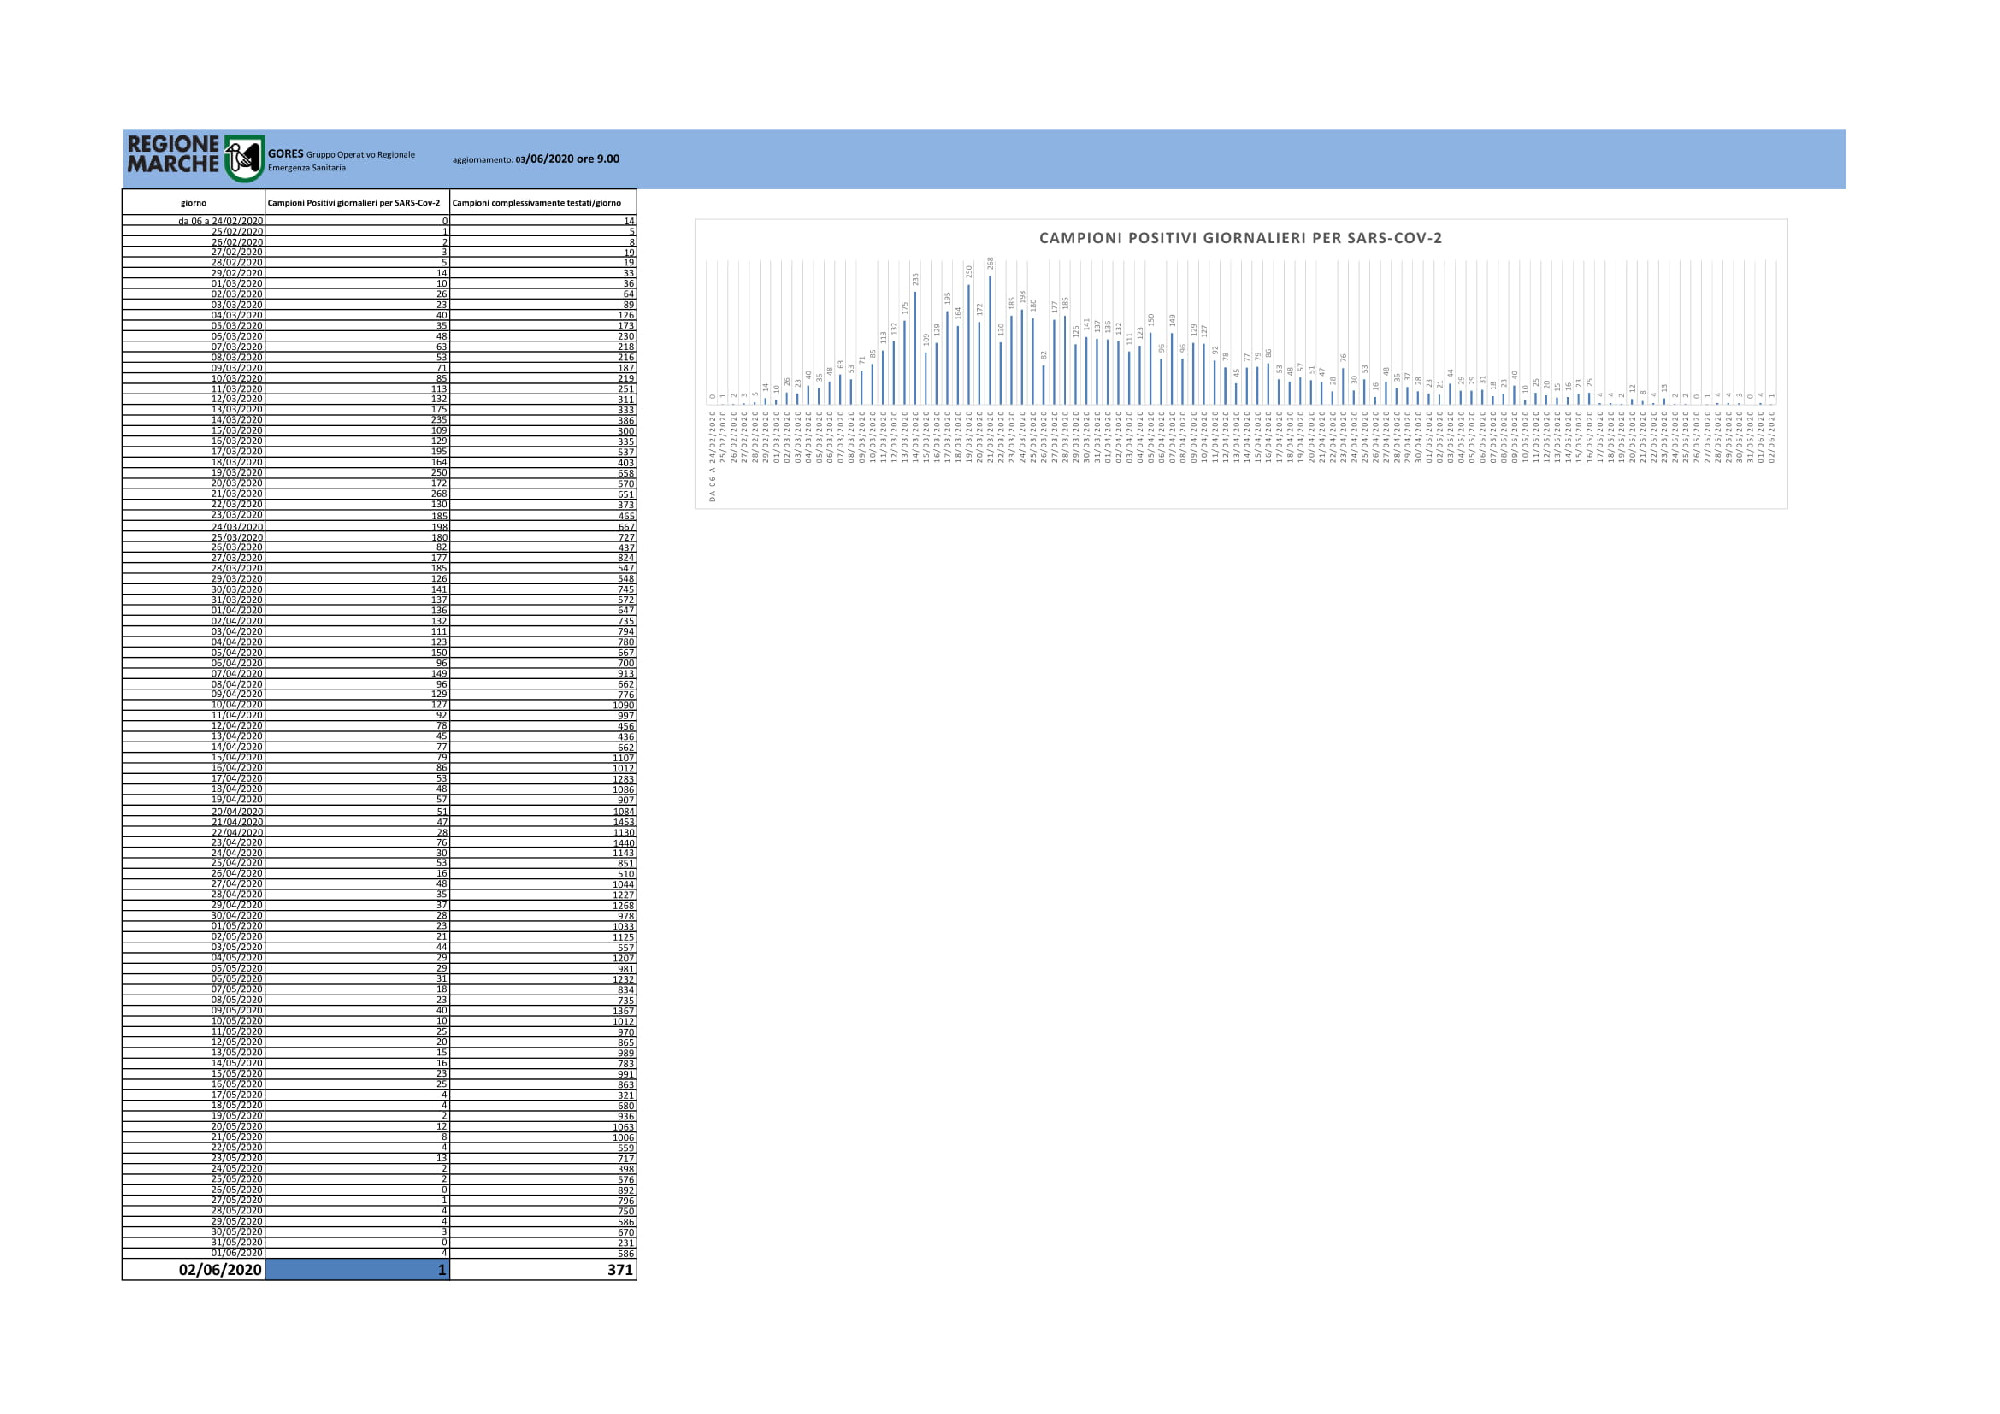Click positive count 149 in 07/04/2020 row
2000x1414 pixels.
pyautogui.click(x=439, y=674)
